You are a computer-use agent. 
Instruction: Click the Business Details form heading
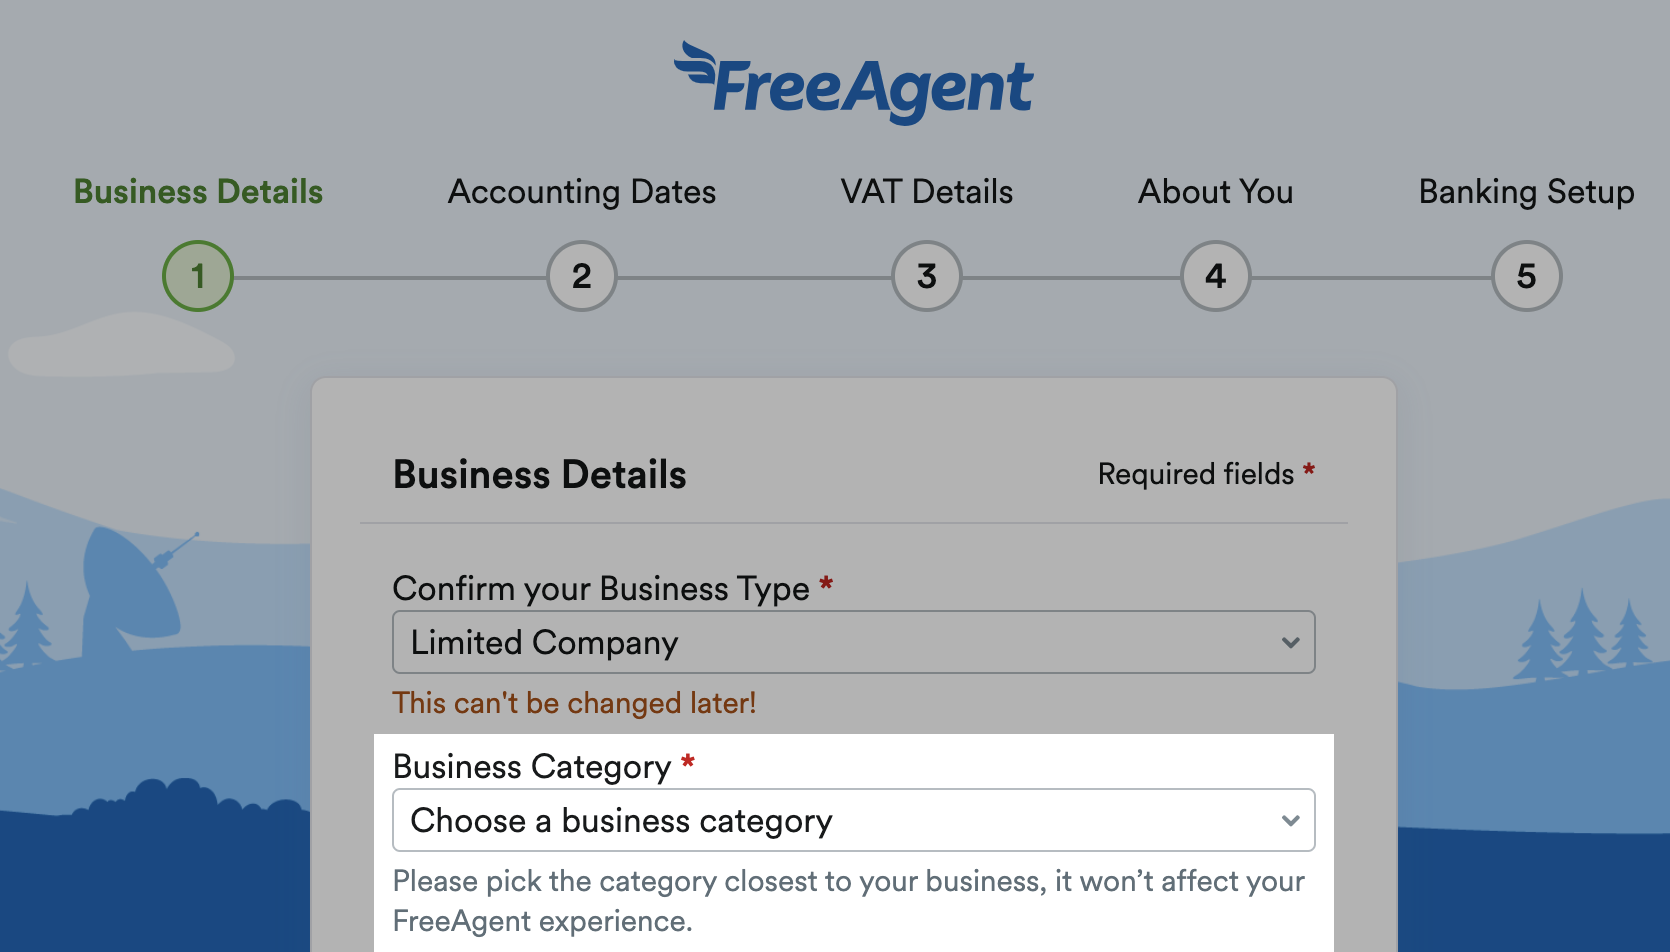(x=539, y=474)
